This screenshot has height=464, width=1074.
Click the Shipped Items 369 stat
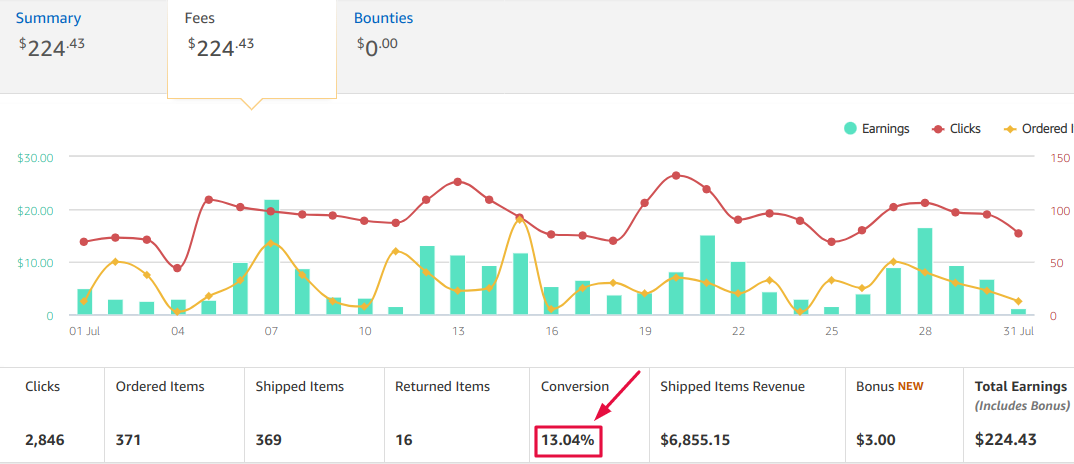coord(269,440)
